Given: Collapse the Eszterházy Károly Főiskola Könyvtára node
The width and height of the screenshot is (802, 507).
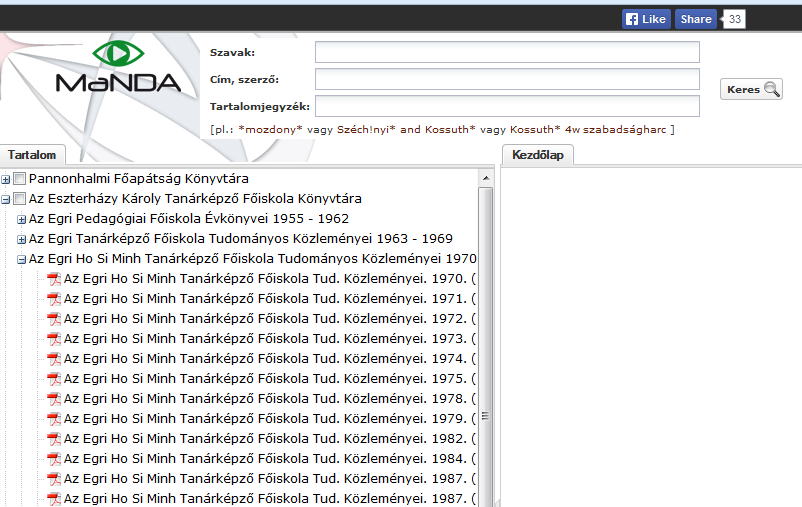Looking at the screenshot, I should 6,200.
